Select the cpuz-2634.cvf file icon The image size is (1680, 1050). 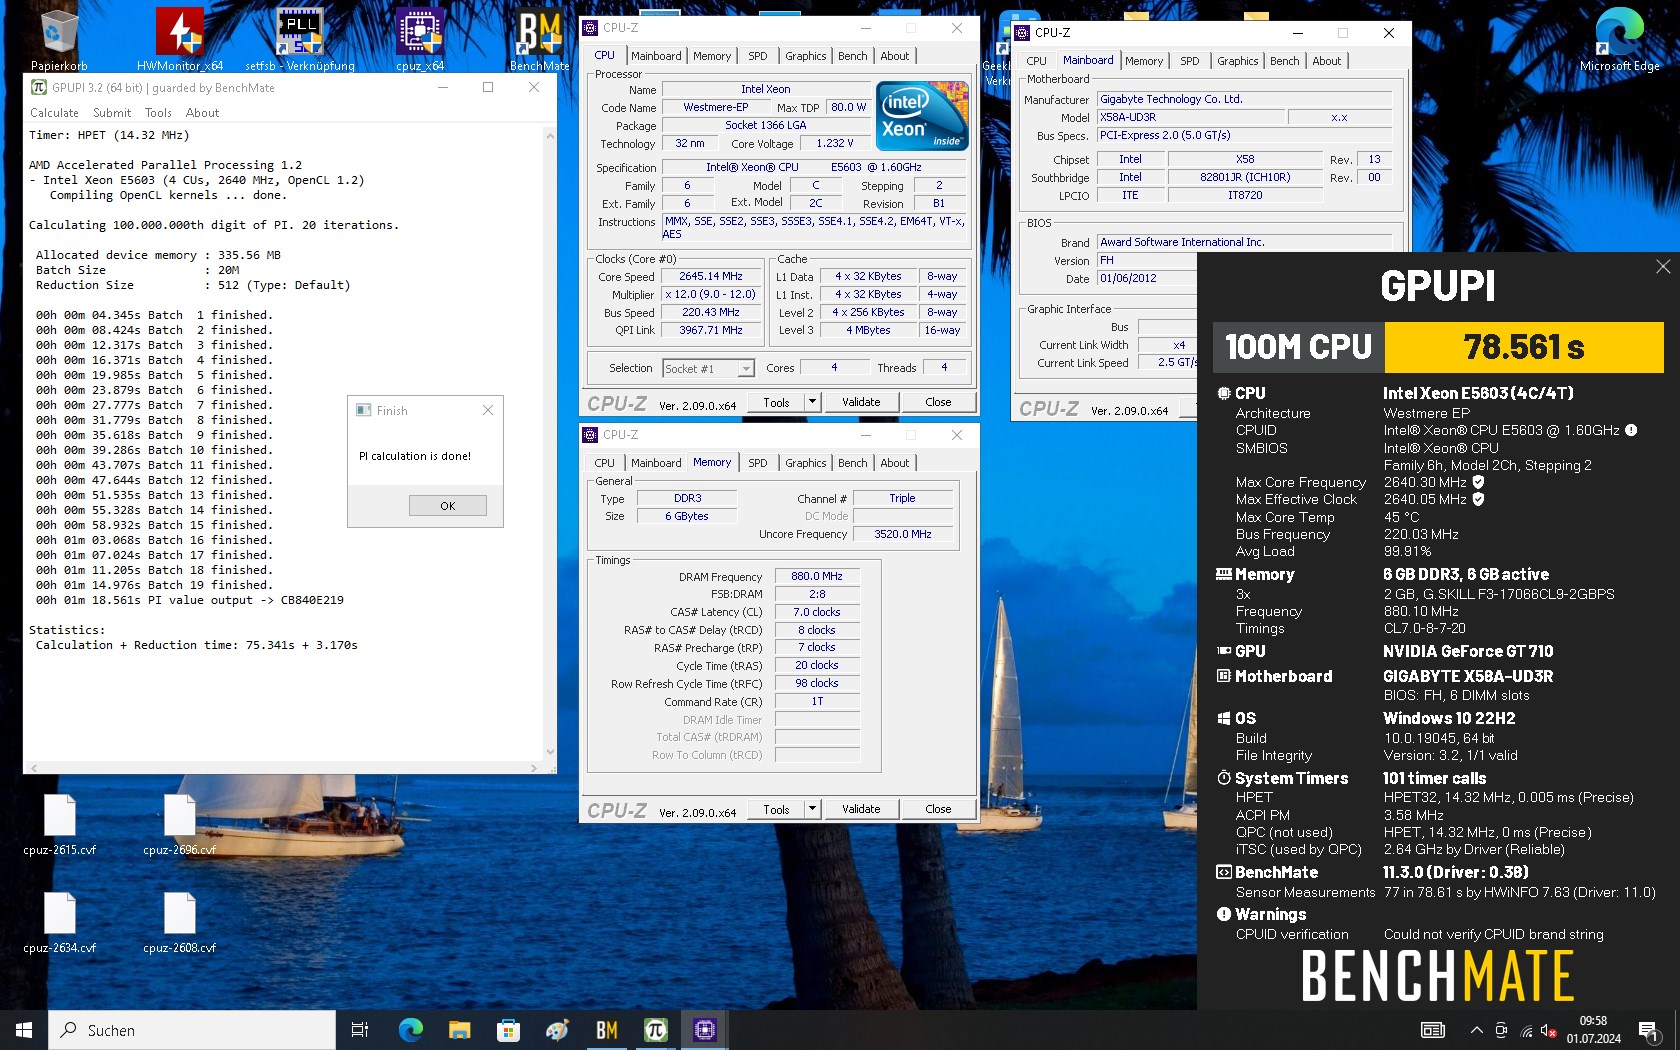pos(59,922)
